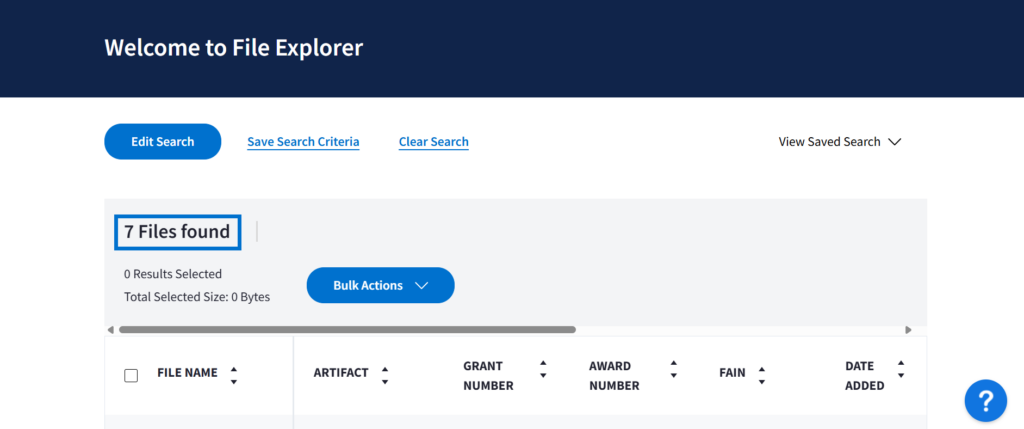
Task: Click the horizontal scrollbar right arrow
Action: pyautogui.click(x=908, y=329)
